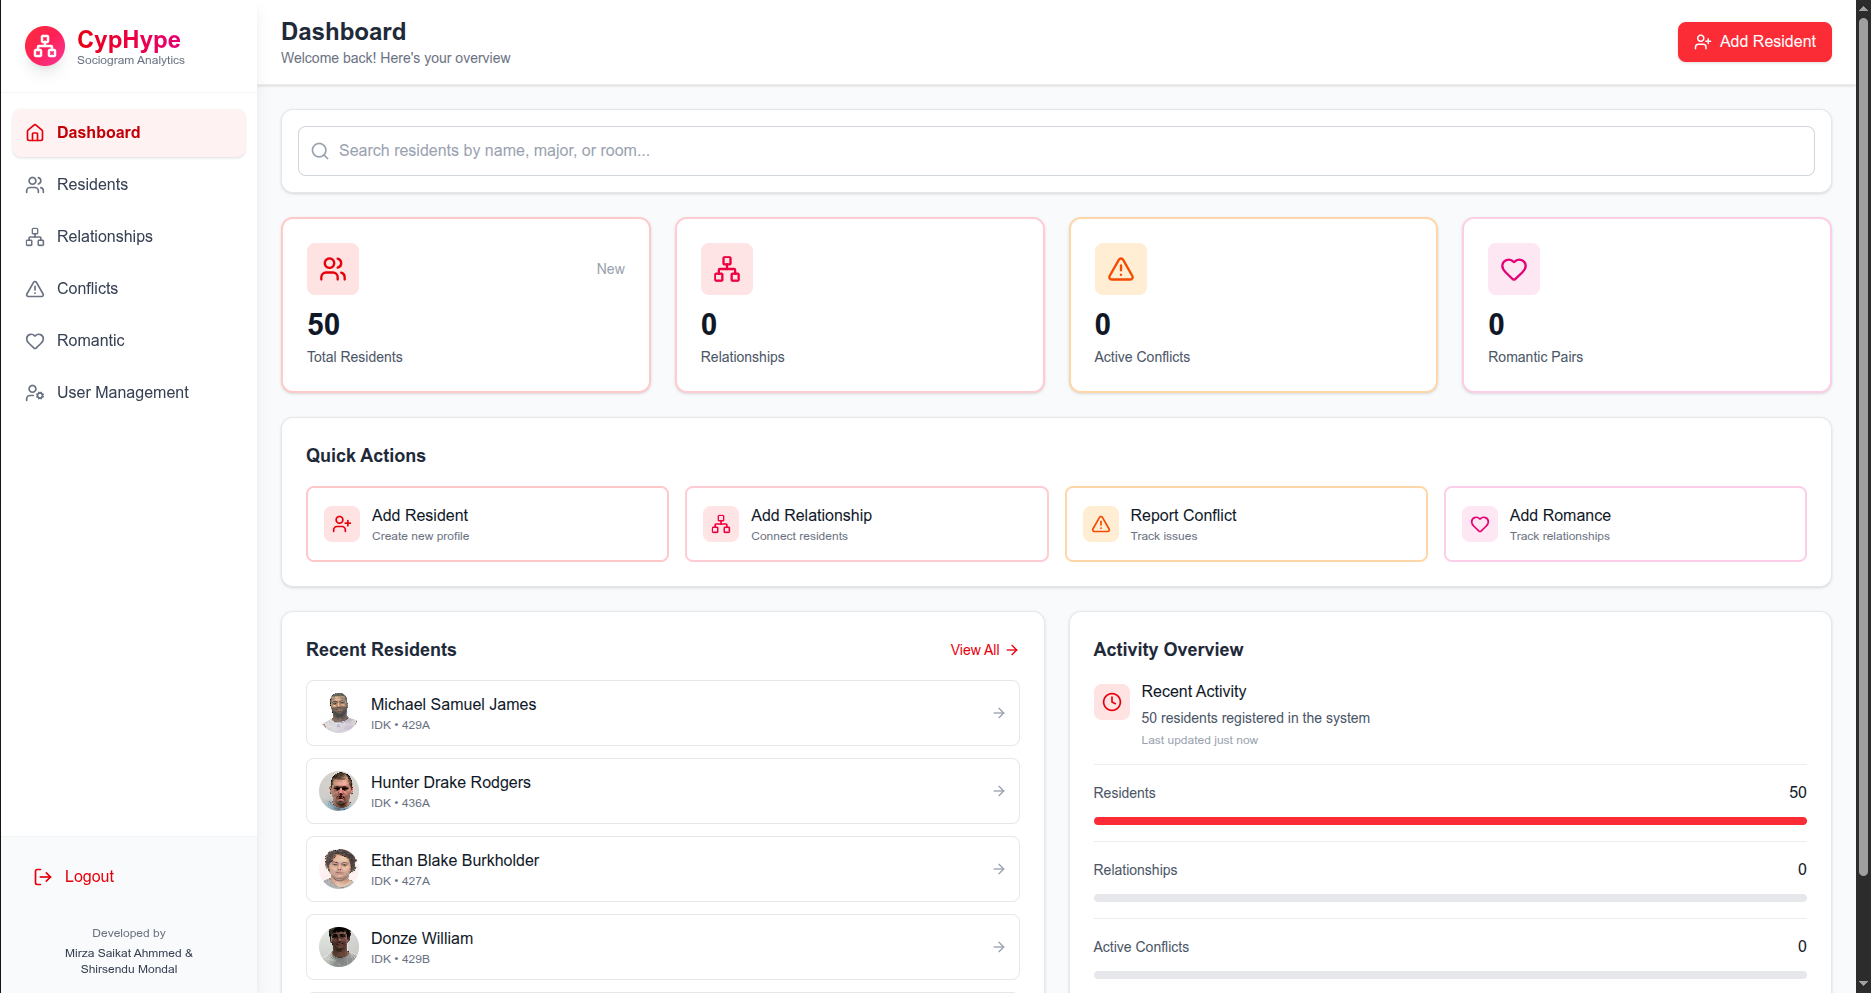Click Report Conflict quick action card
Viewport: 1871px width, 993px height.
coord(1246,524)
